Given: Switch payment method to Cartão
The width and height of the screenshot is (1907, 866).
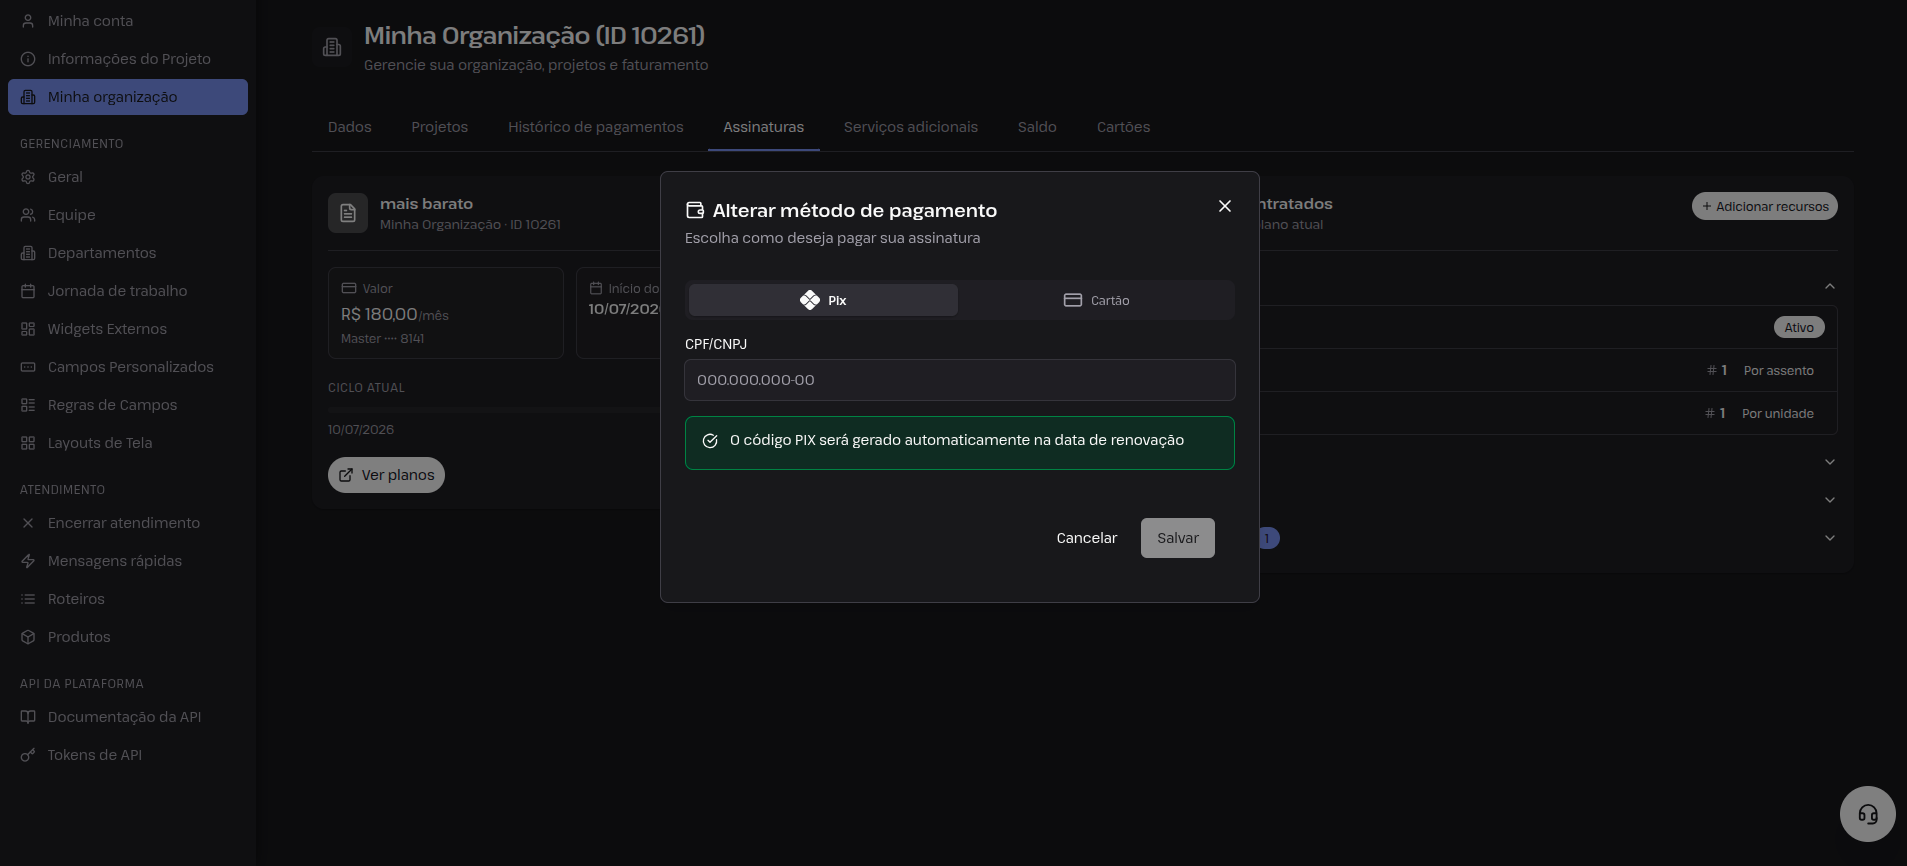Looking at the screenshot, I should (1096, 300).
